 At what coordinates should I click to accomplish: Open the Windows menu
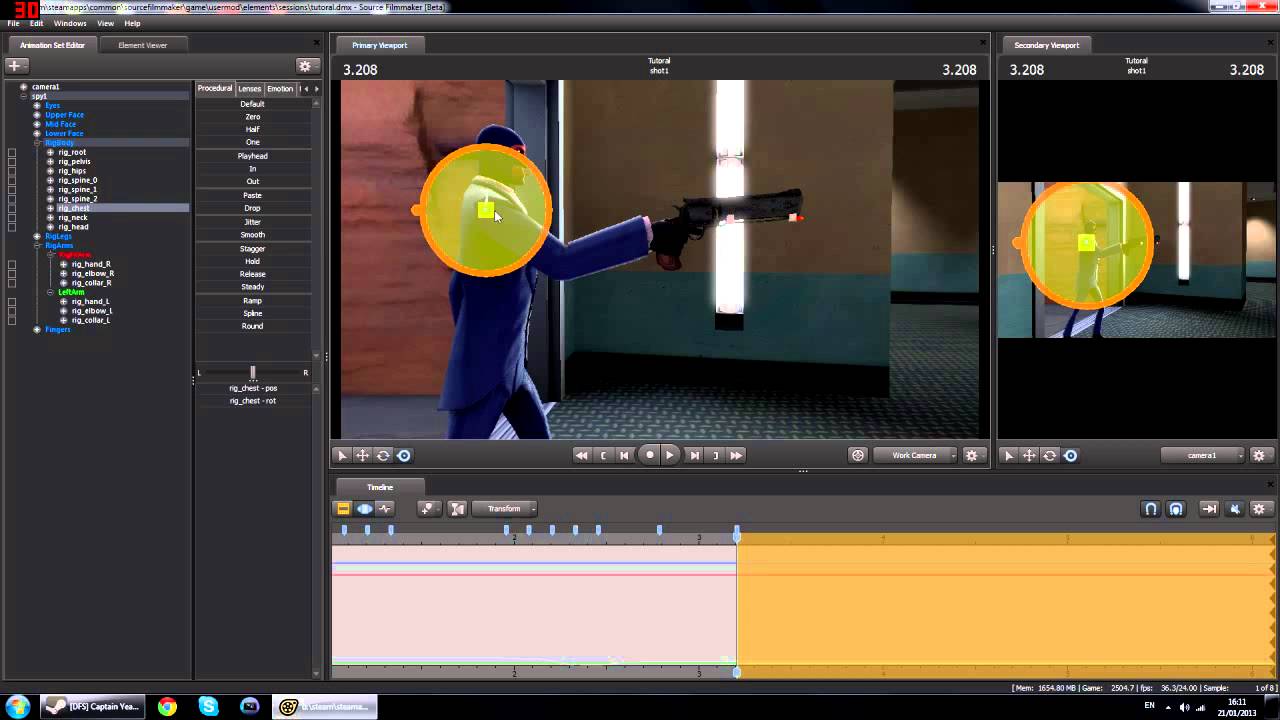(x=70, y=23)
